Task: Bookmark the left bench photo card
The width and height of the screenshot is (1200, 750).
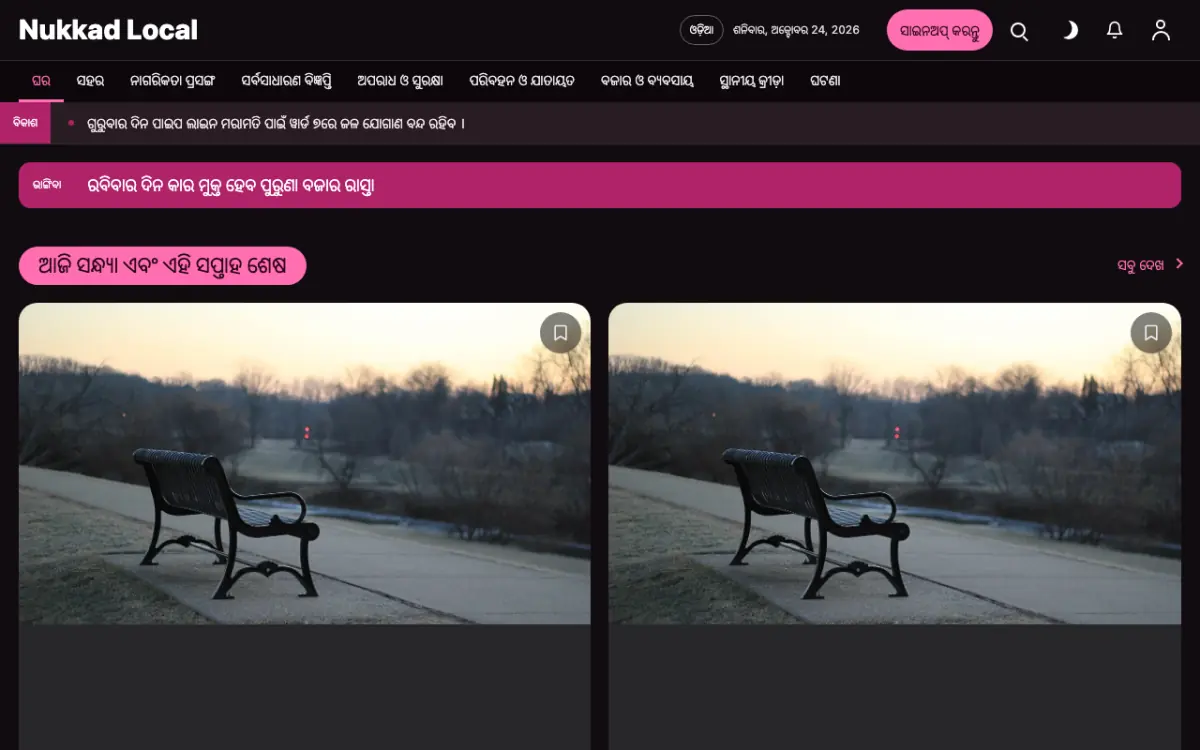Action: click(560, 333)
